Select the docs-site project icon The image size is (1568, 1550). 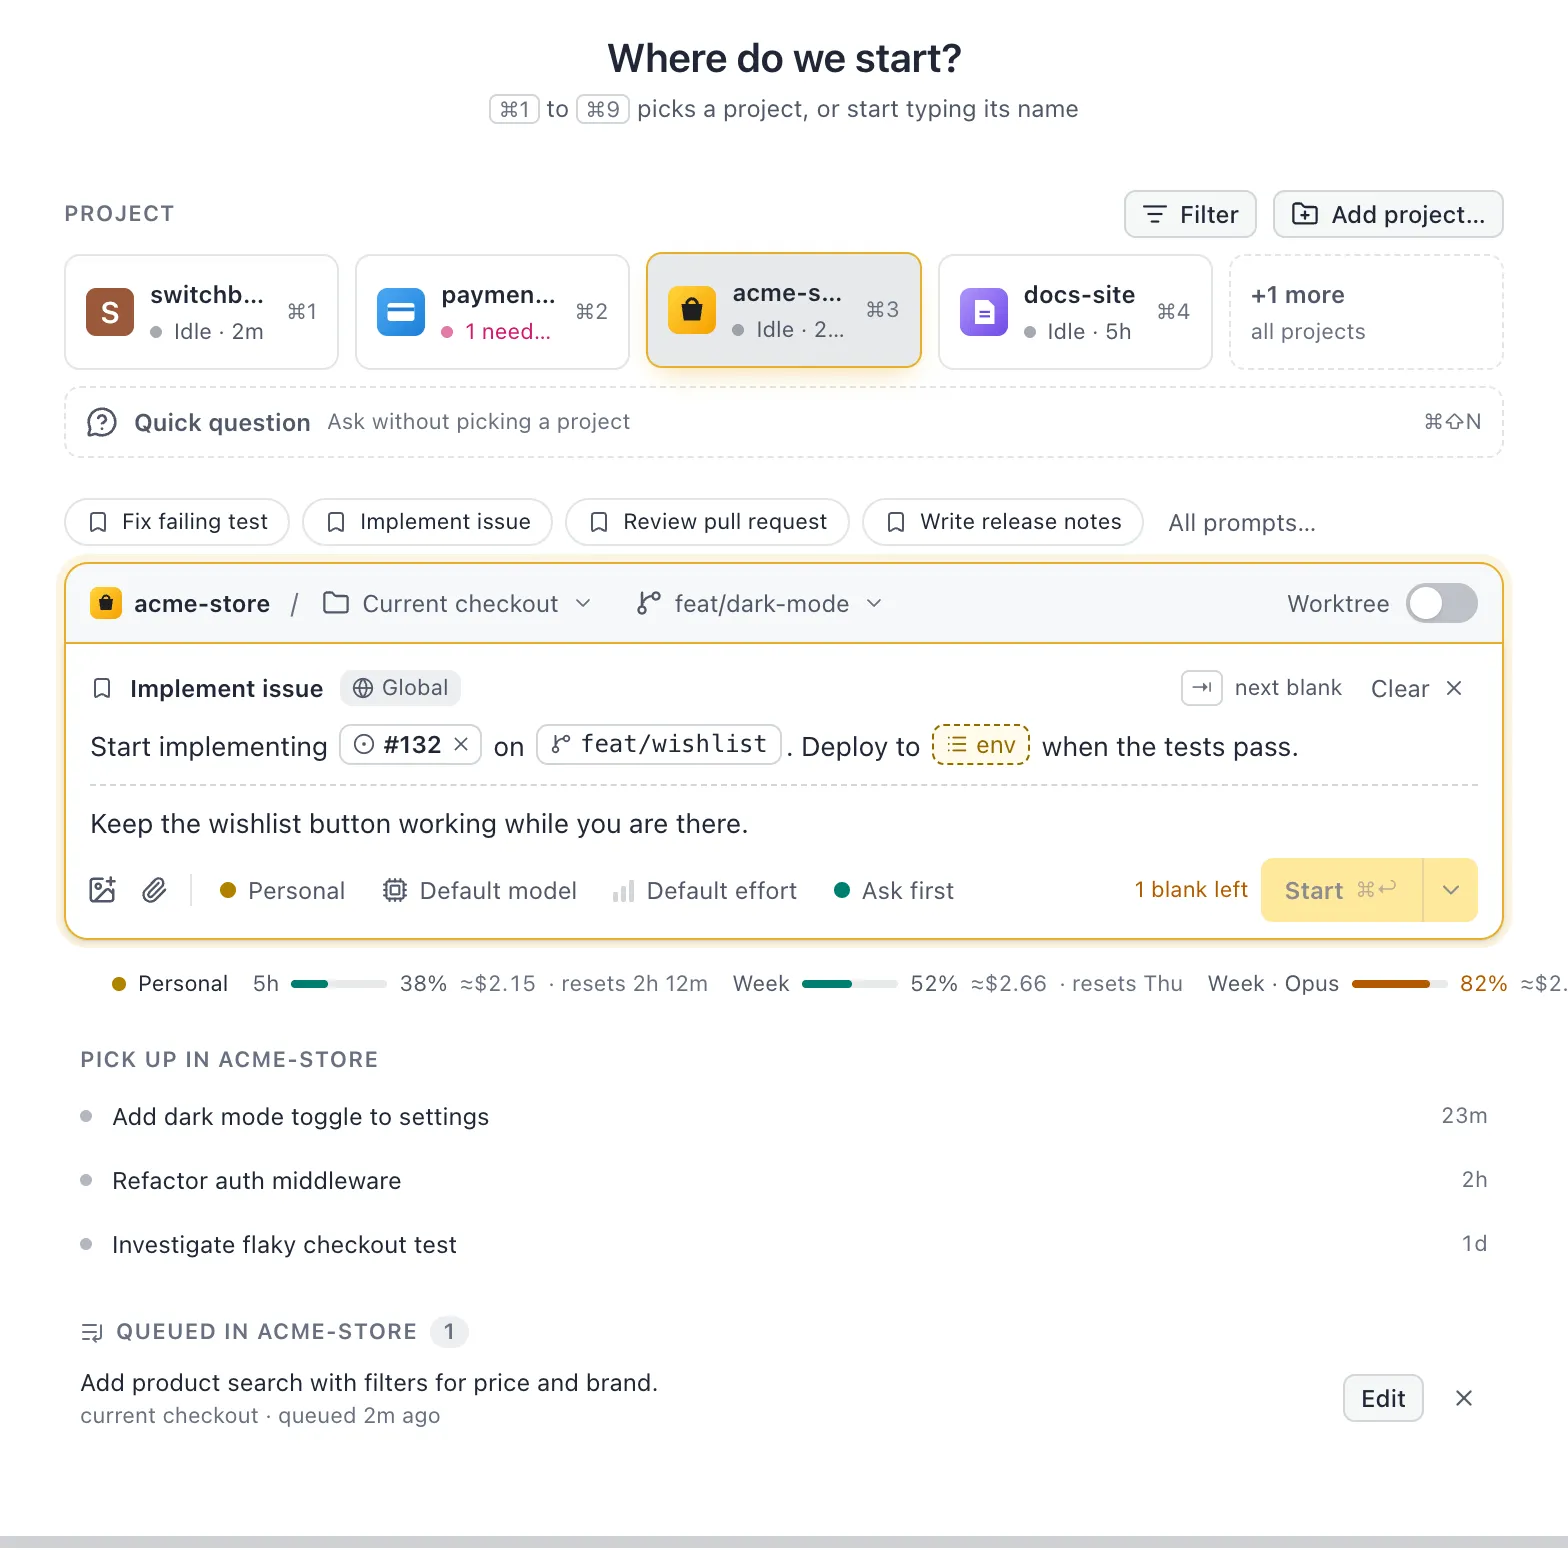(984, 312)
